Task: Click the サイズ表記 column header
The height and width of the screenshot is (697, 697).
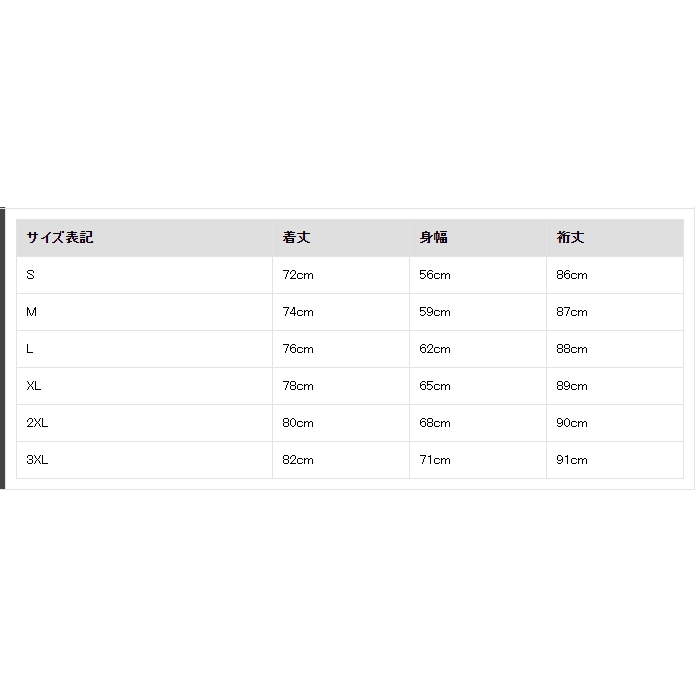Action: [60, 237]
